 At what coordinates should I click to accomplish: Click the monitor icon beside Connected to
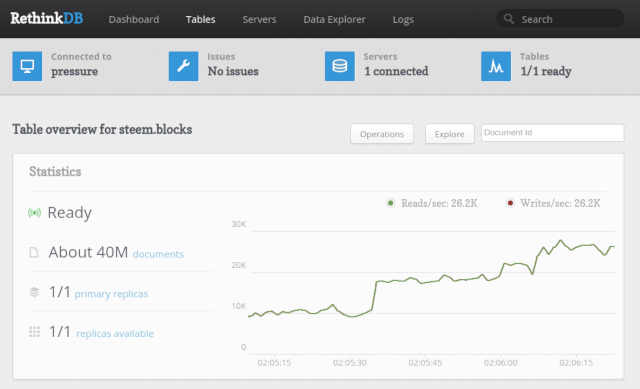point(27,66)
